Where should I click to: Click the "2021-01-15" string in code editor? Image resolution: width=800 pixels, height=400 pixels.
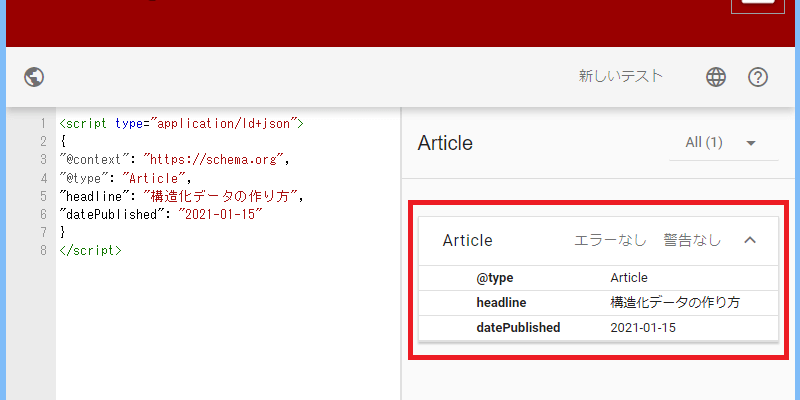(x=220, y=214)
